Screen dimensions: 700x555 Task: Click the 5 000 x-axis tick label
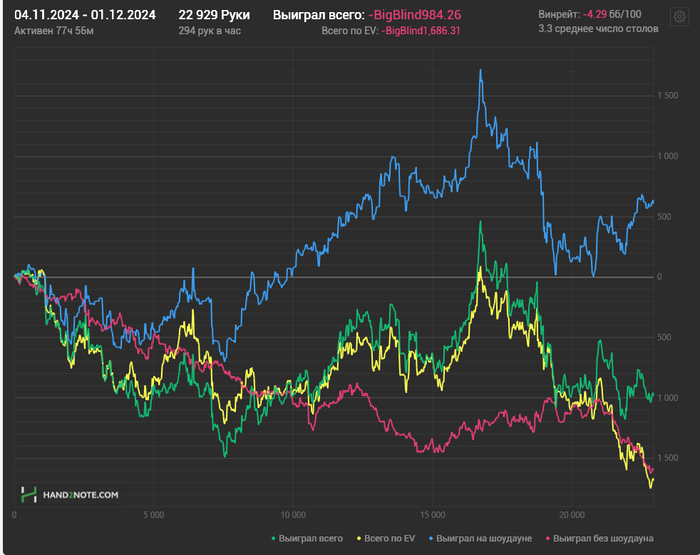(x=154, y=515)
